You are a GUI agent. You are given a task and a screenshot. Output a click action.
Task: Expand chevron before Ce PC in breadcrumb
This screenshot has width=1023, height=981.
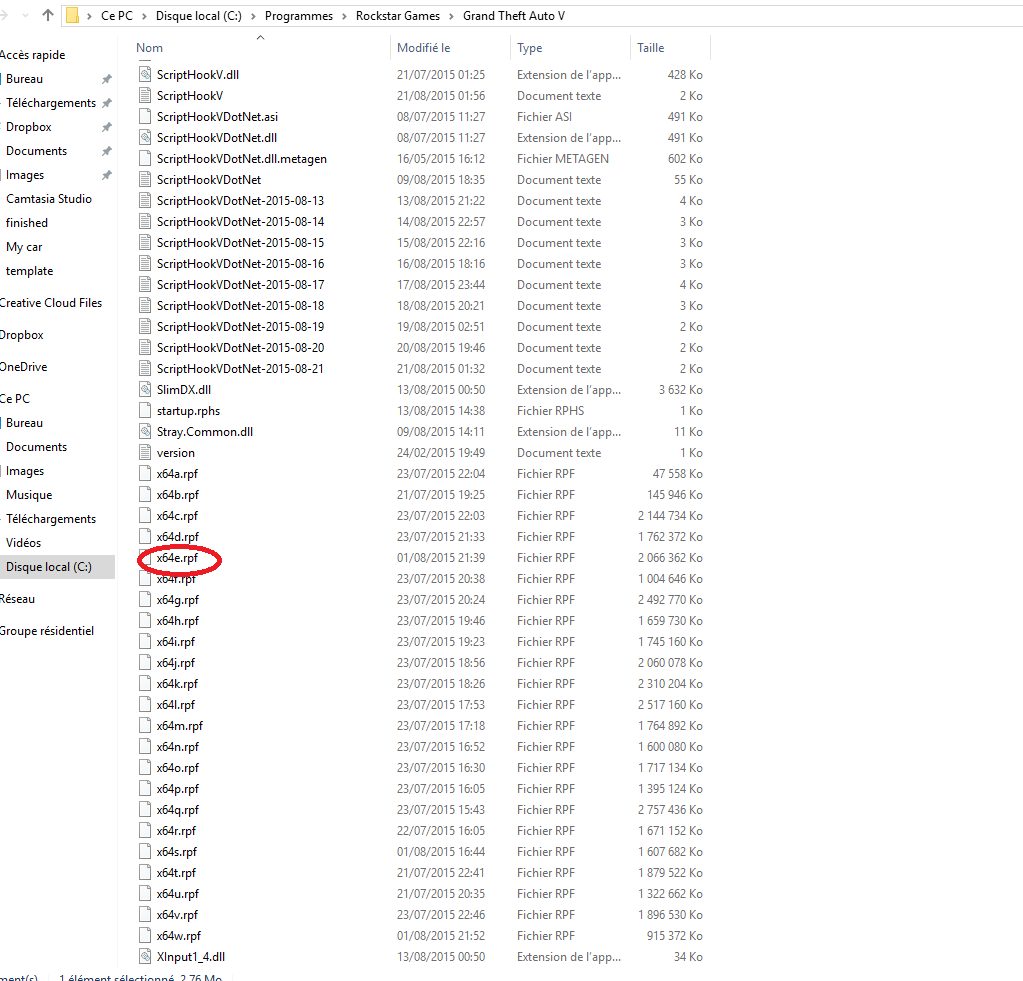coord(89,16)
